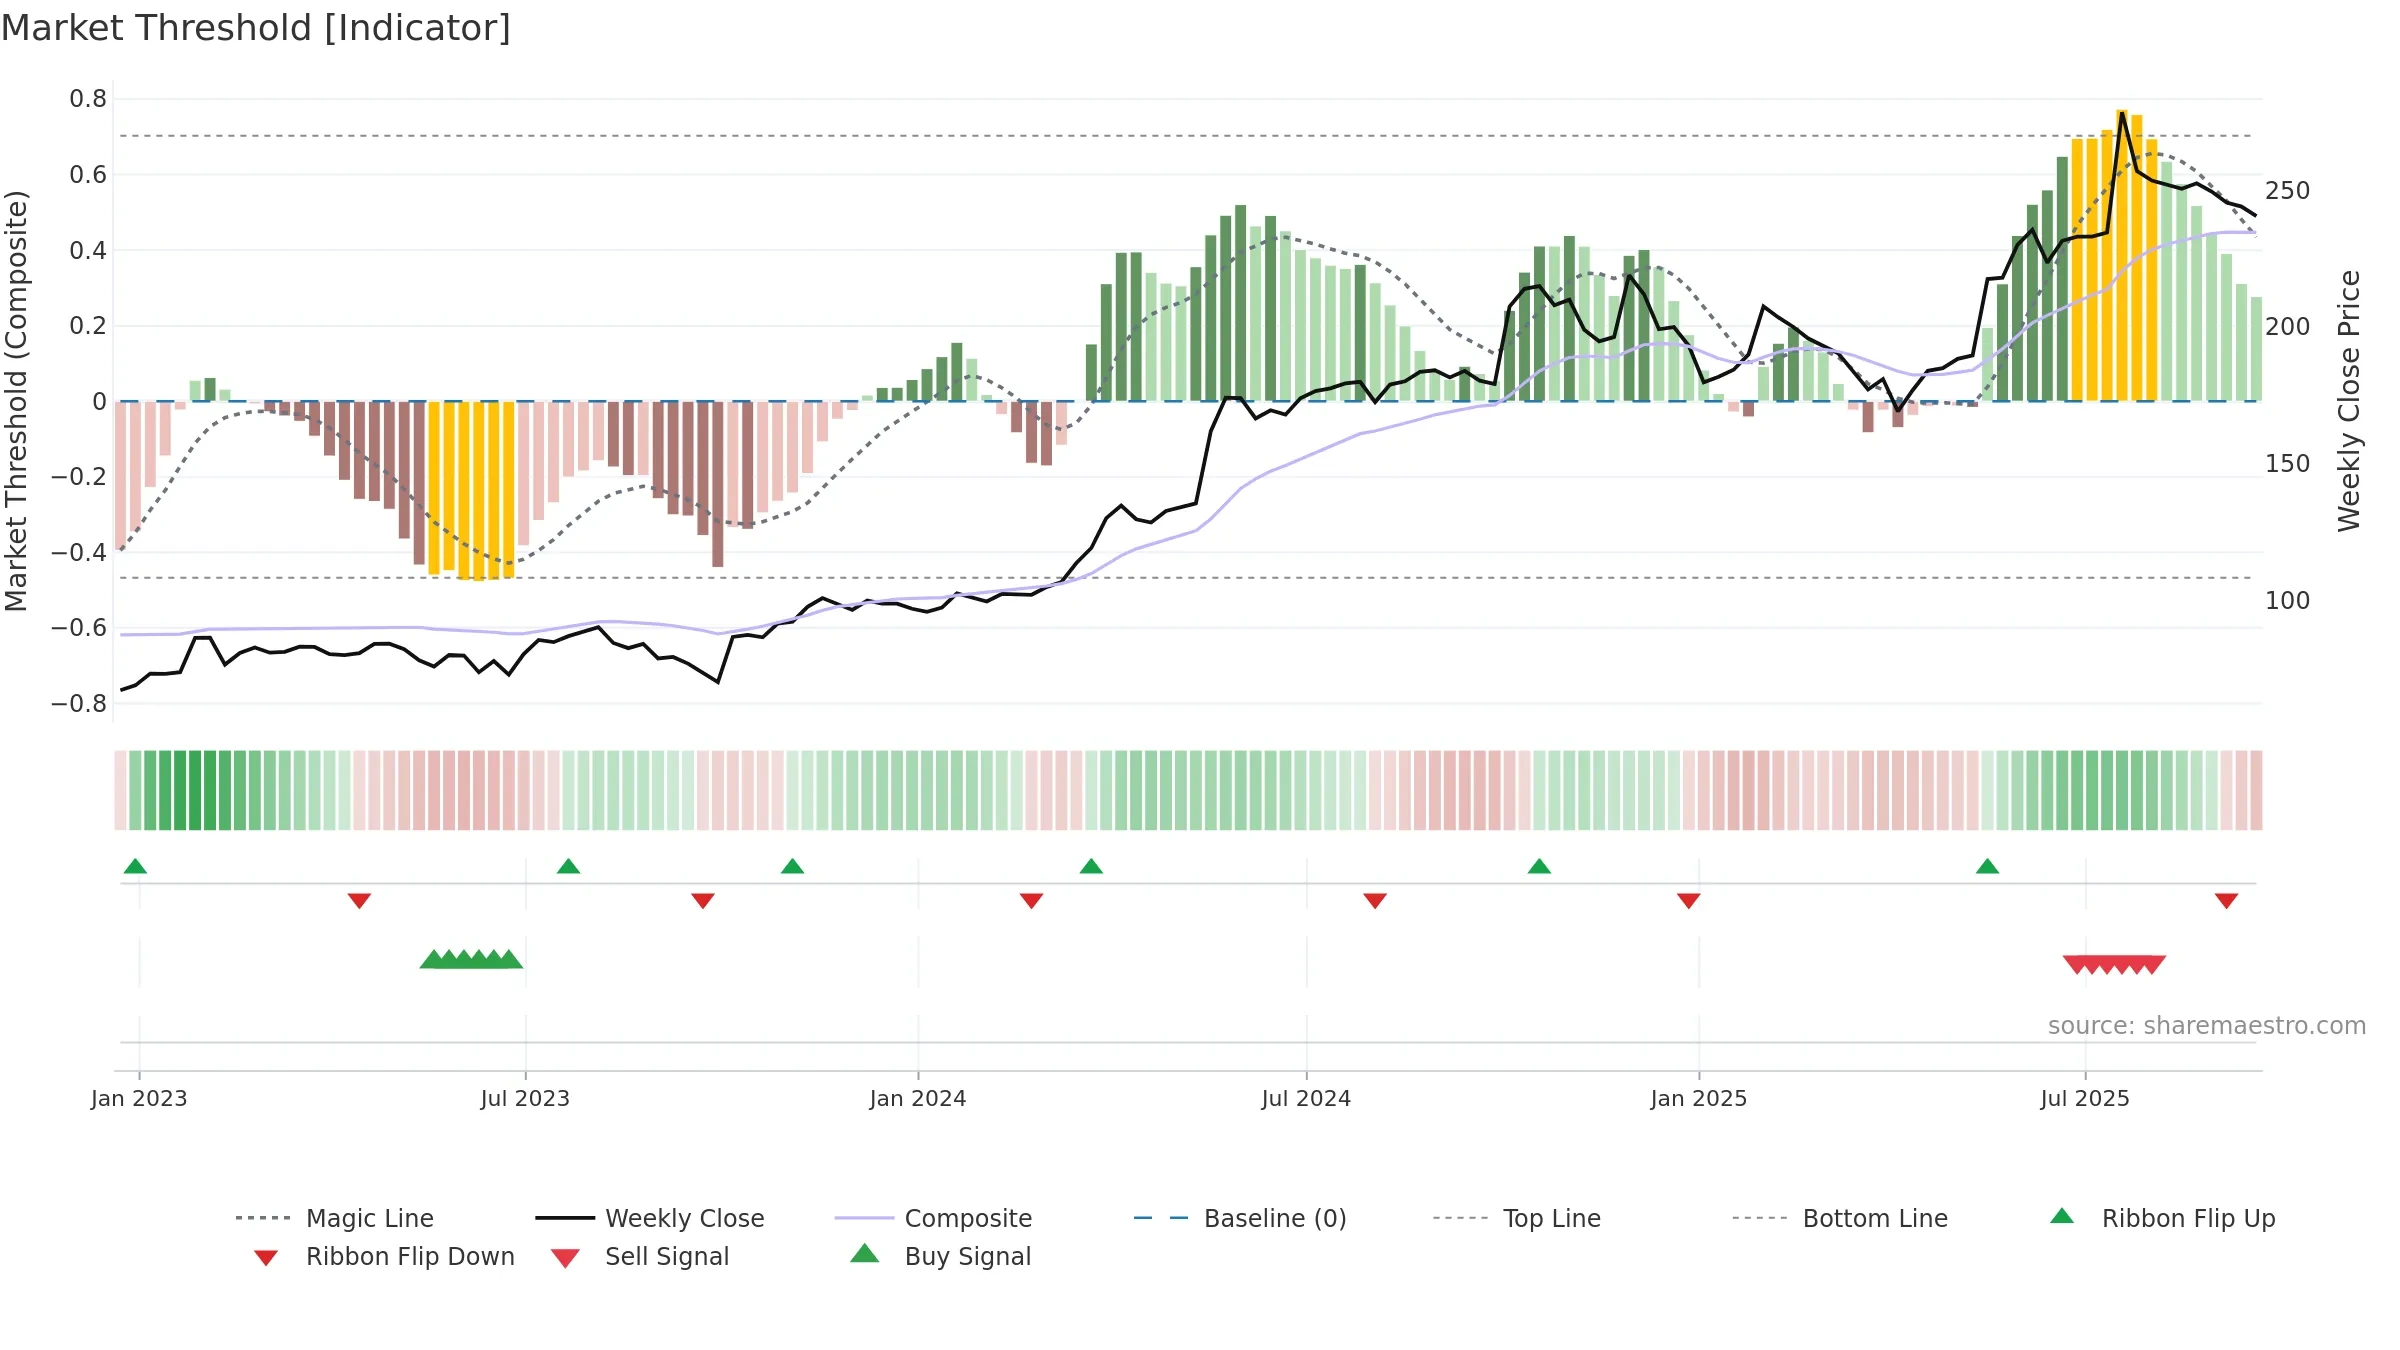
Task: Toggle Buy Signal legend entry
Action: (940, 1256)
